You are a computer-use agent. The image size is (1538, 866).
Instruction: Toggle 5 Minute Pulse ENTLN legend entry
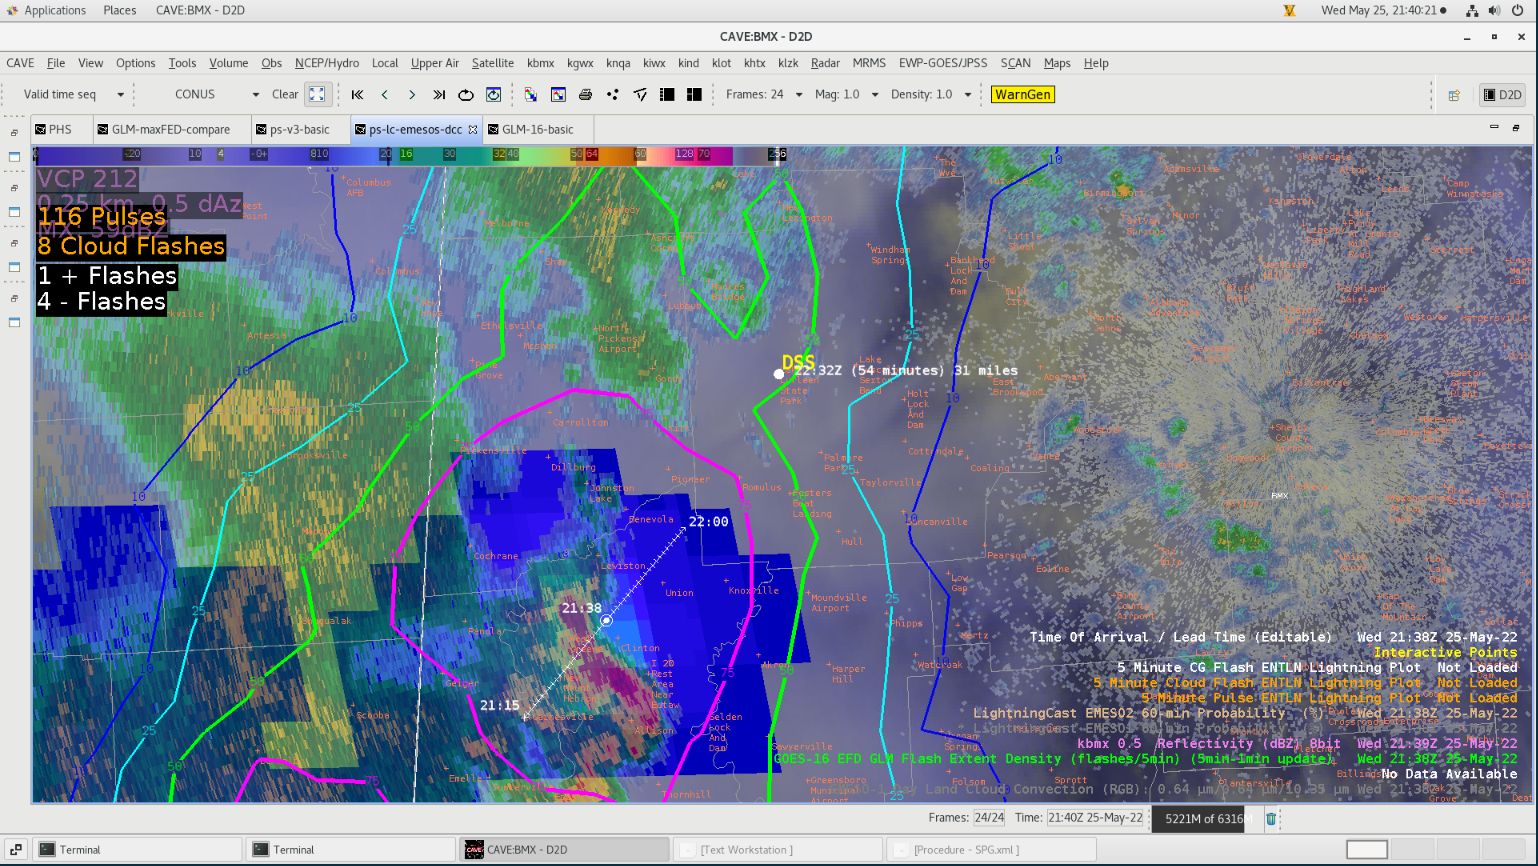[1329, 697]
